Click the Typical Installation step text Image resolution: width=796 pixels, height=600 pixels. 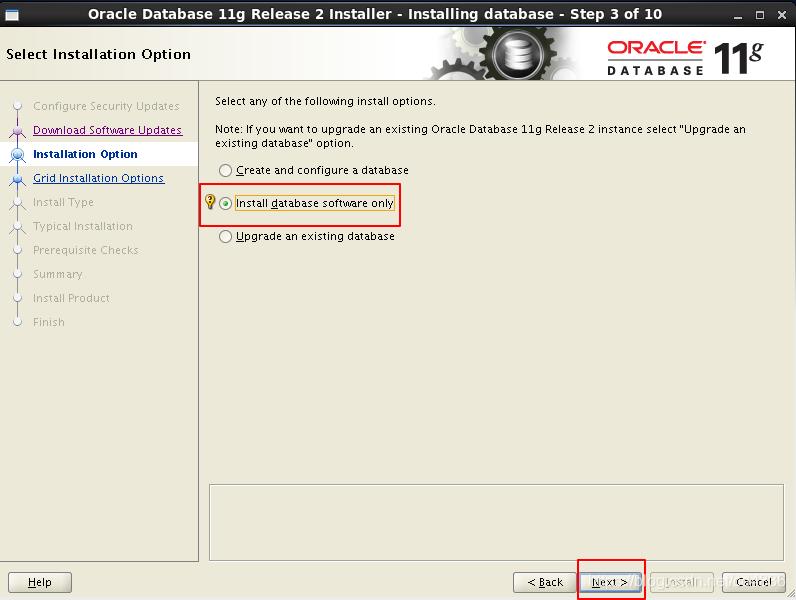83,226
